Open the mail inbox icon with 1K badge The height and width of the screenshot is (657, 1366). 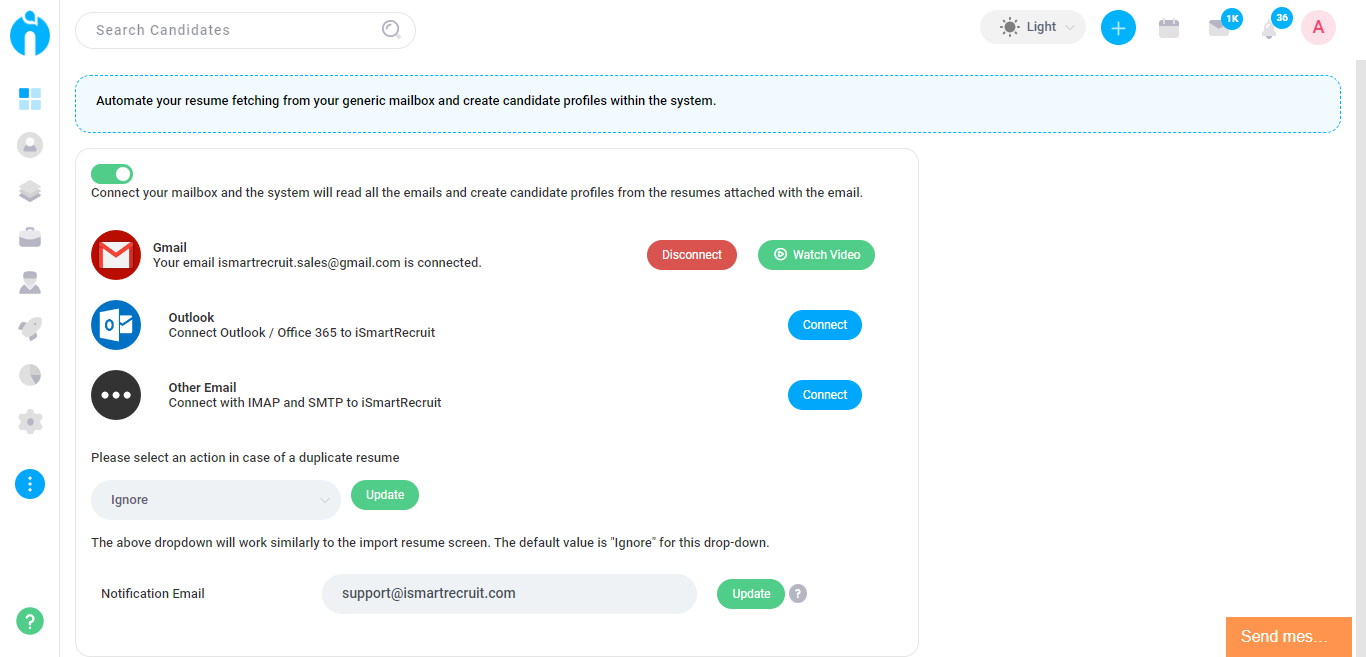pyautogui.click(x=1219, y=28)
